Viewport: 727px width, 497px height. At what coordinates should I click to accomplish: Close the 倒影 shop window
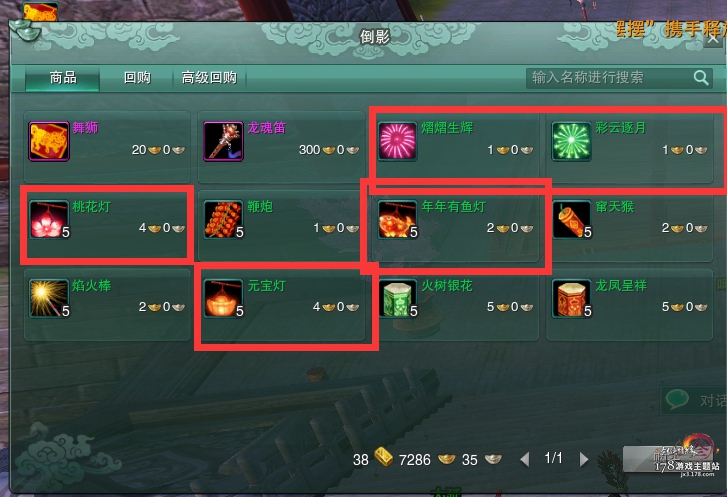coord(713,38)
